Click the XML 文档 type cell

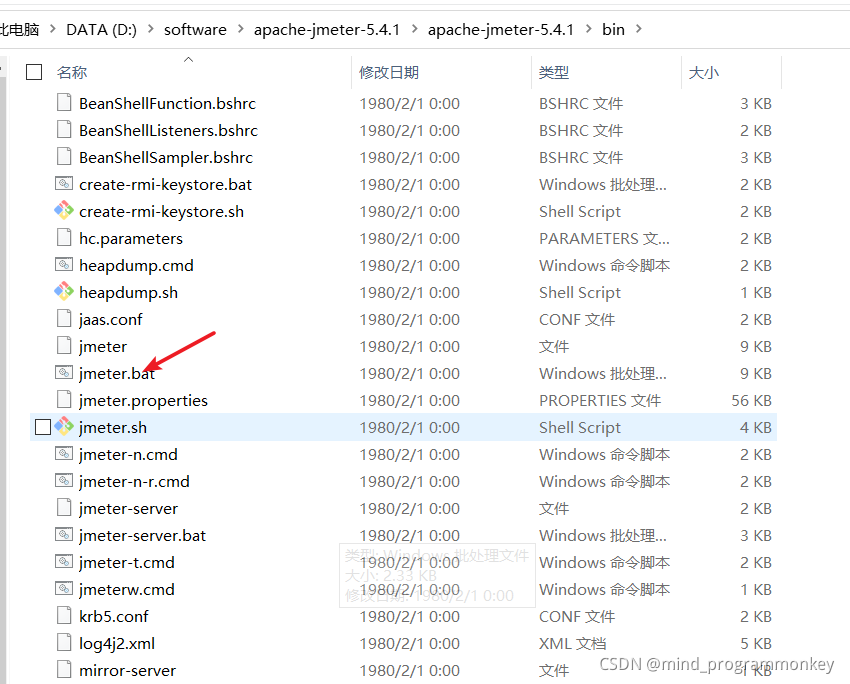coord(572,643)
